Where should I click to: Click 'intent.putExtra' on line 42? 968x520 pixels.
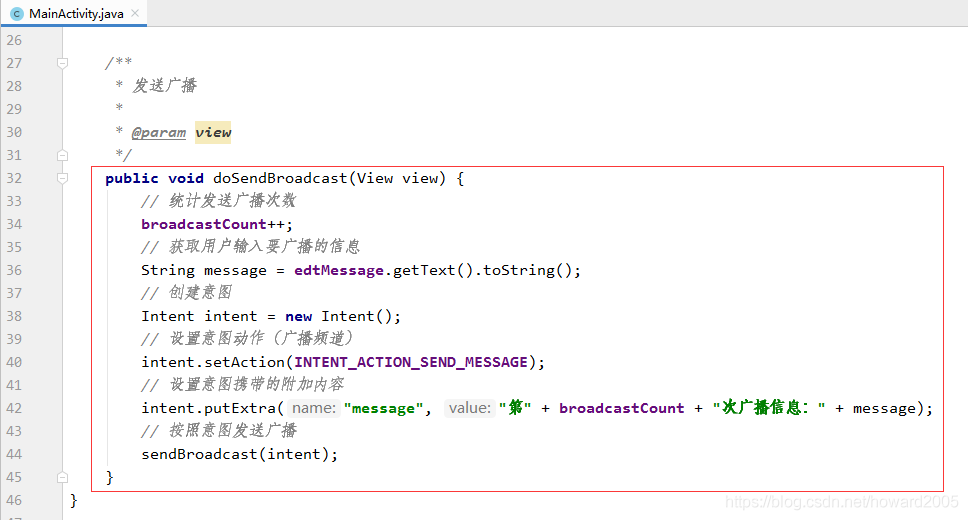[x=209, y=408]
